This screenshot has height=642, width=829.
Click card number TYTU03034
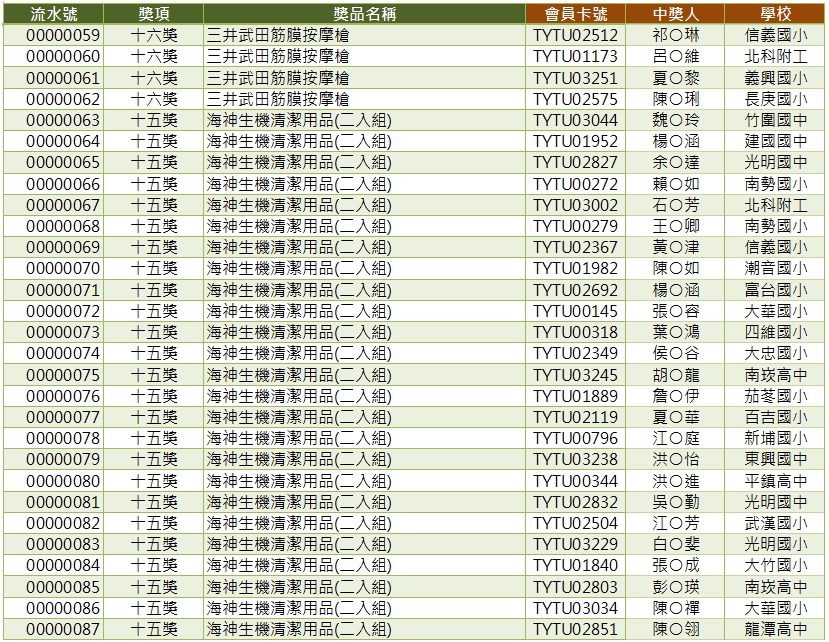coord(575,608)
